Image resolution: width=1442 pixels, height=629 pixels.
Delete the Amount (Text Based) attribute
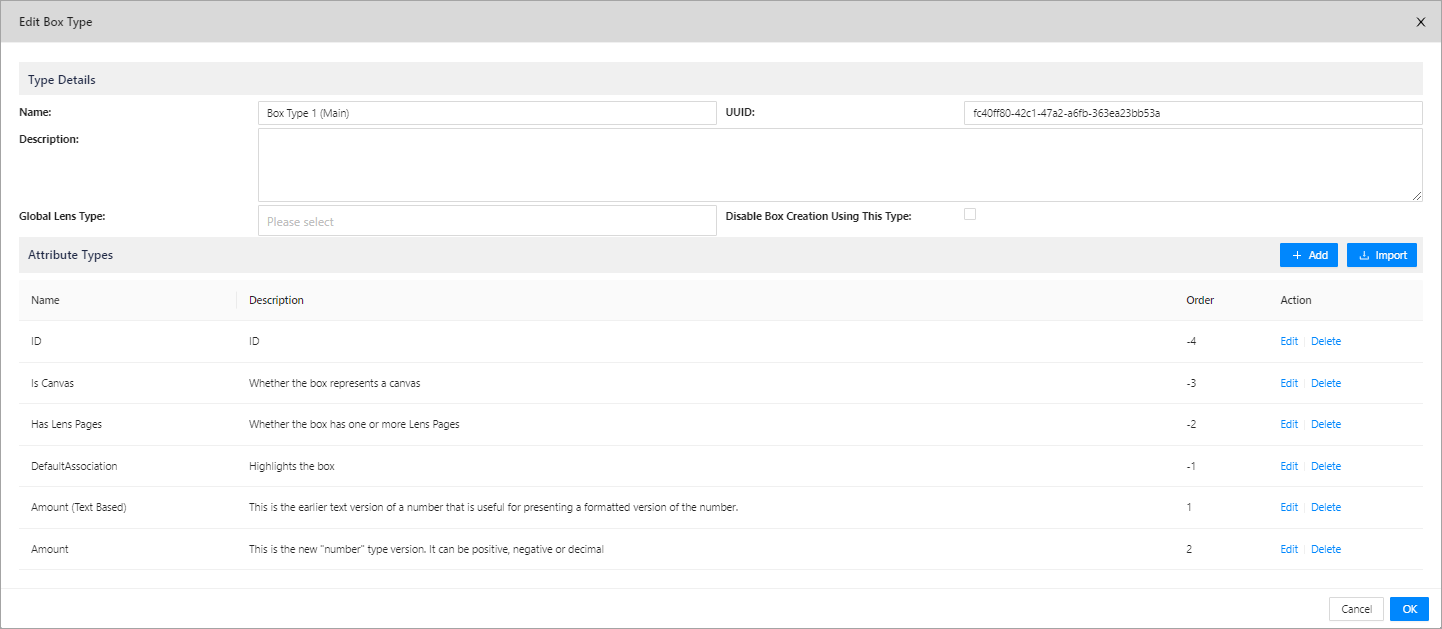(1325, 507)
